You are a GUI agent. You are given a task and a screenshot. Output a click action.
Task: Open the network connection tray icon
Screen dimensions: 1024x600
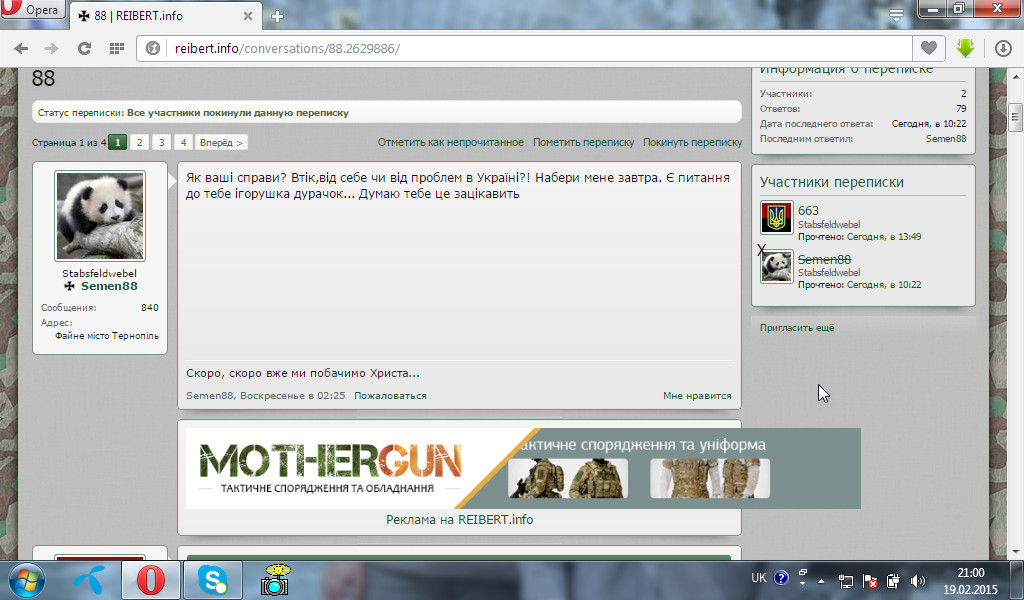click(x=846, y=580)
